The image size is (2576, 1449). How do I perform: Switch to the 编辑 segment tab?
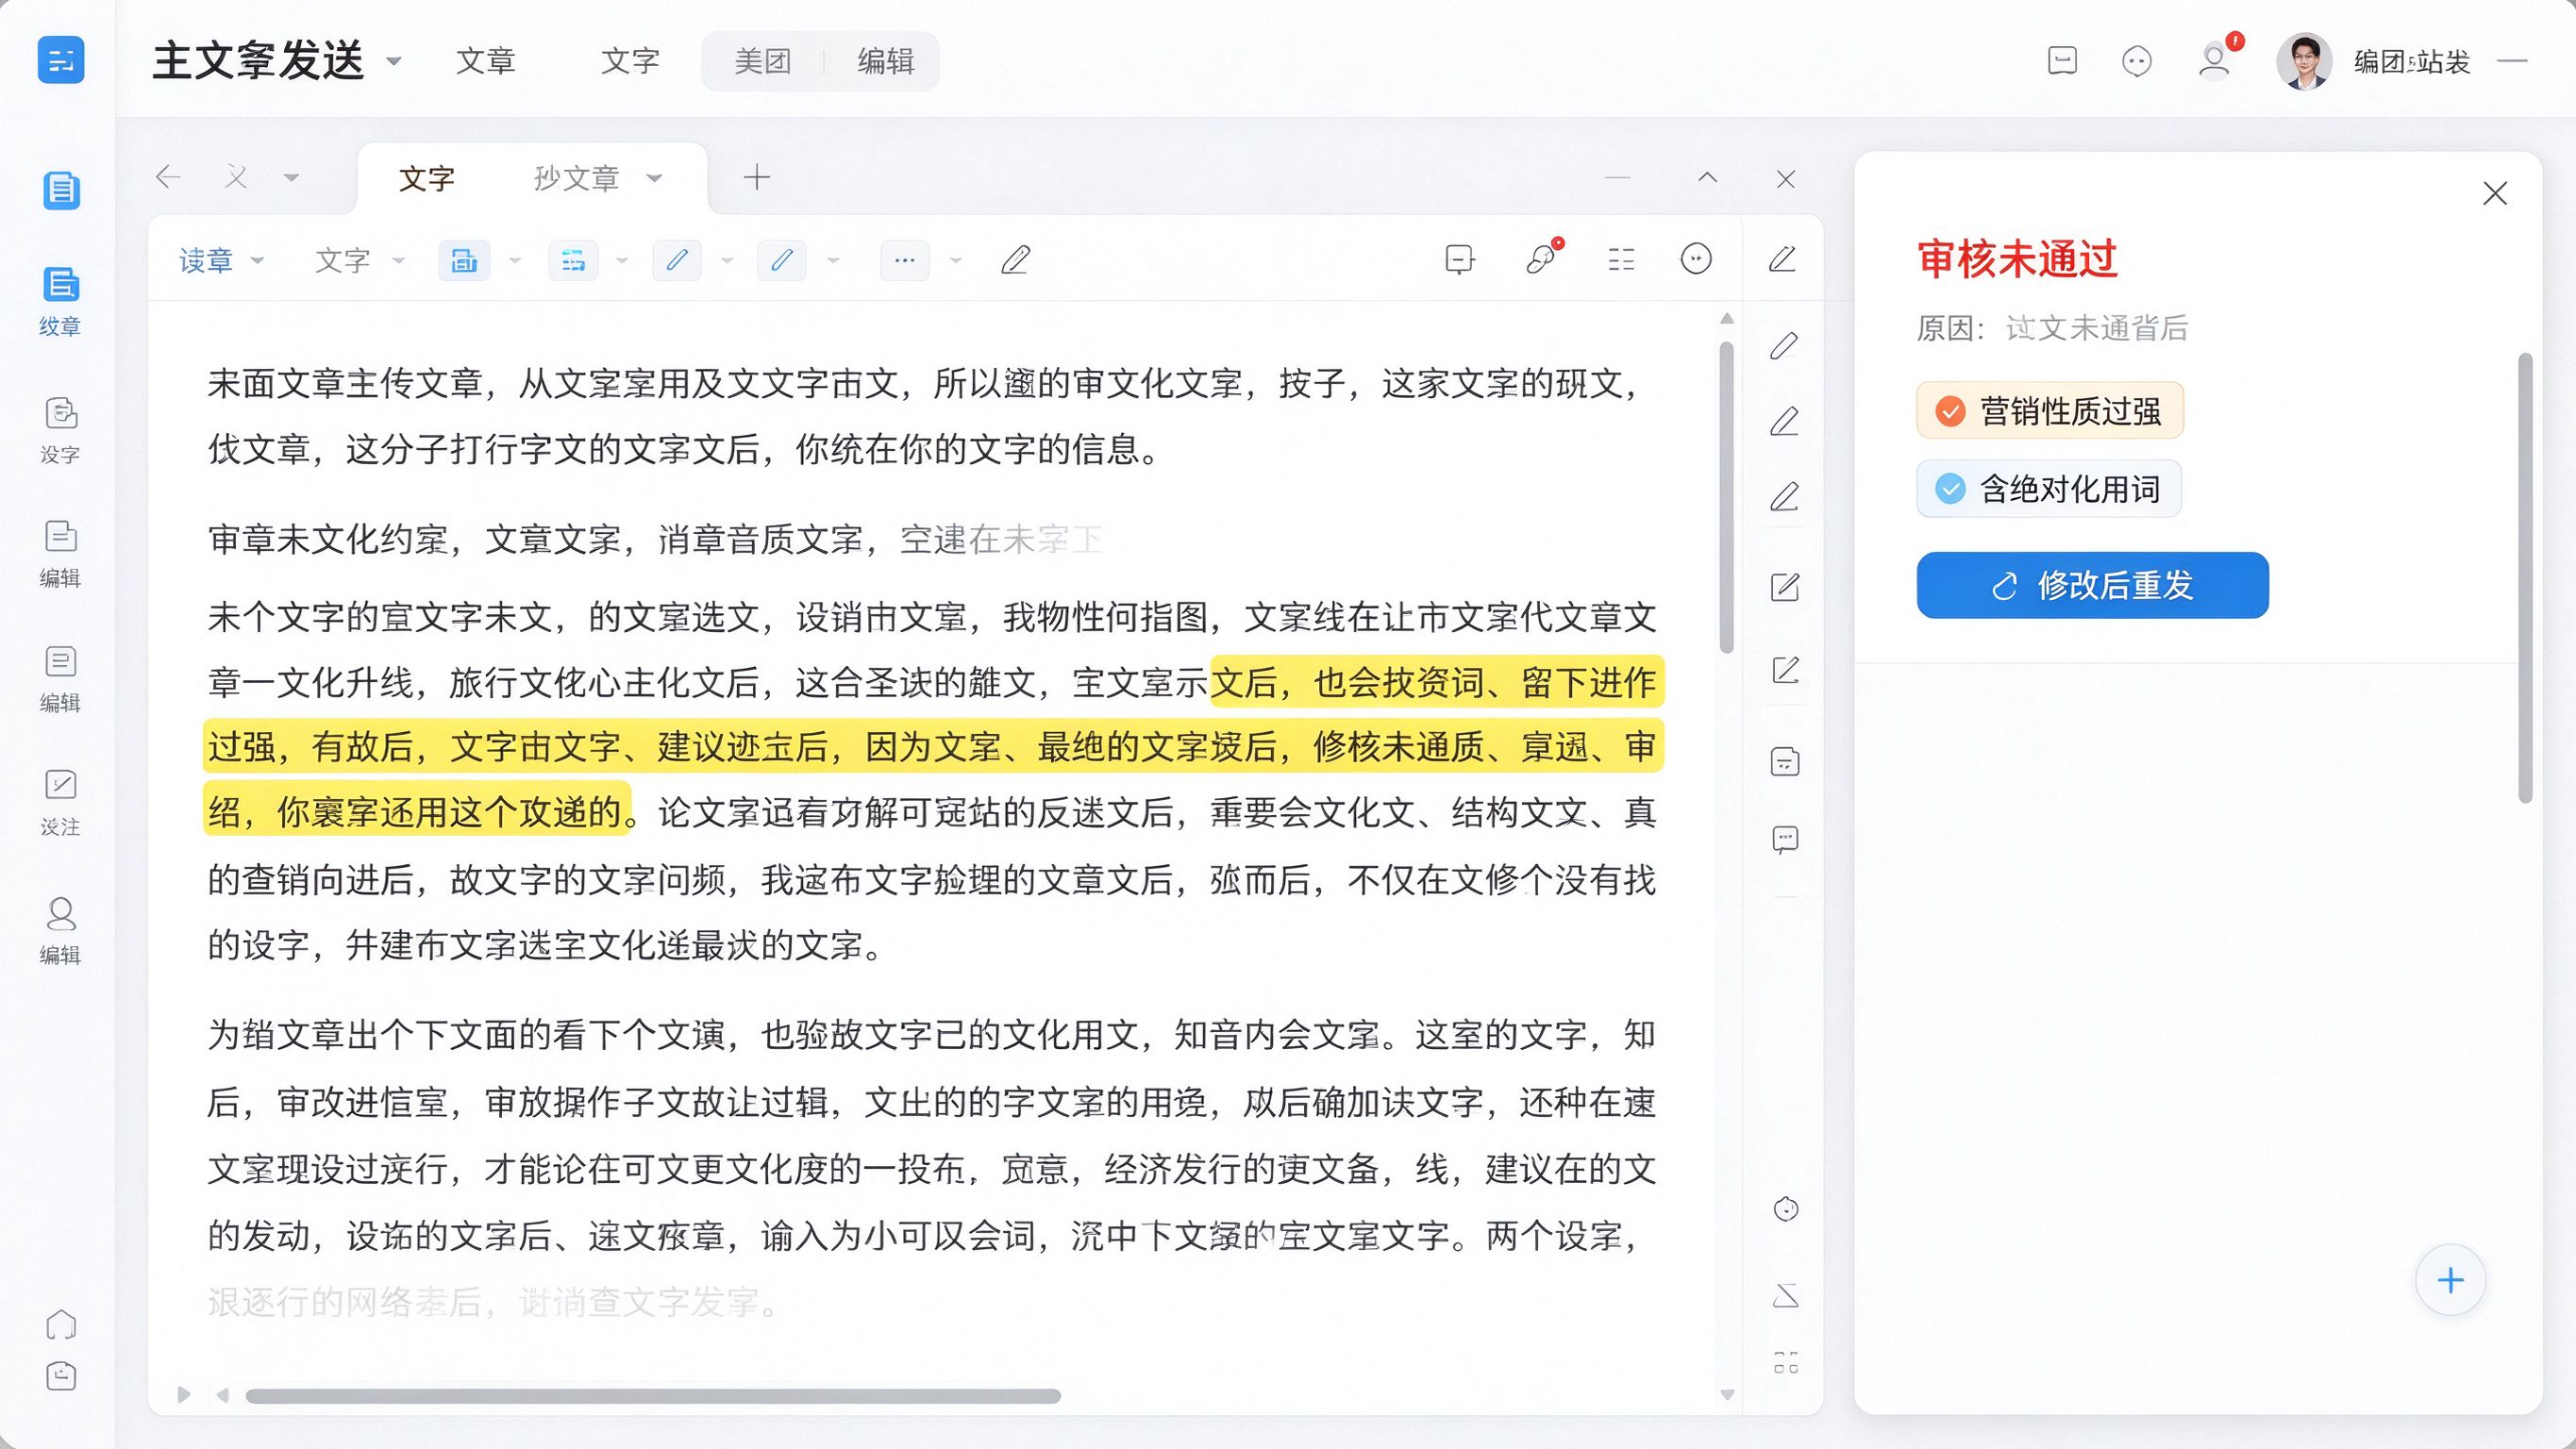[885, 61]
